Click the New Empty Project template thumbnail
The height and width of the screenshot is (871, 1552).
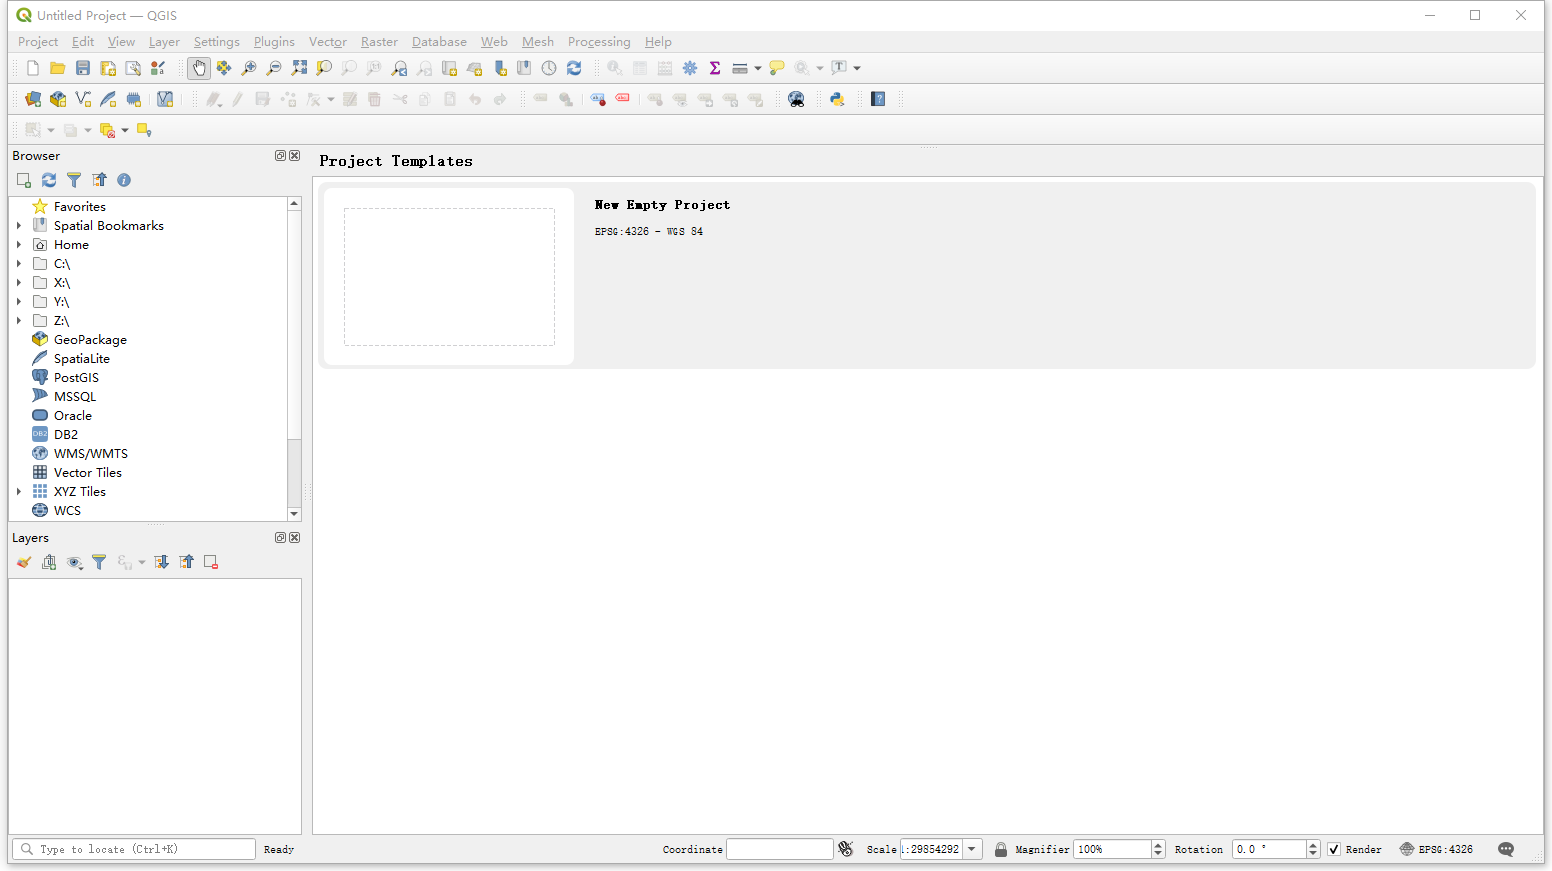[x=449, y=277]
